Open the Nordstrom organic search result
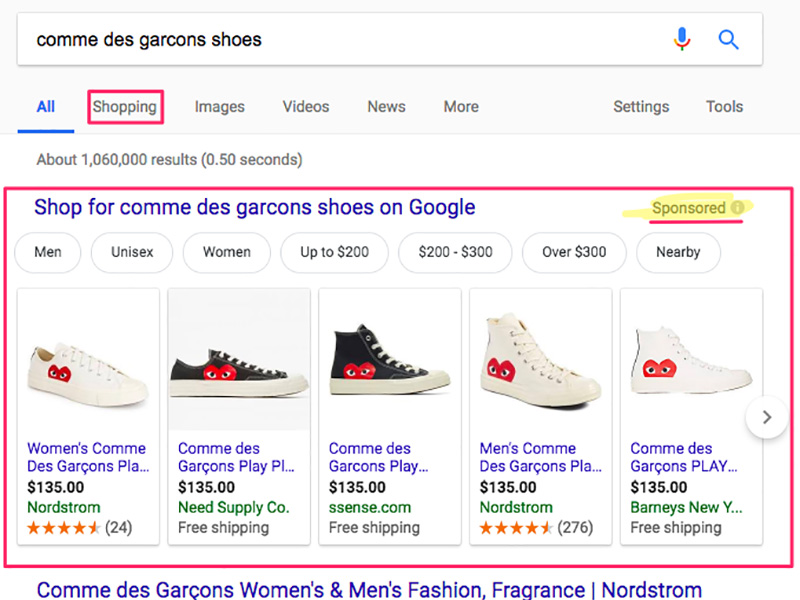800x600 pixels. [369, 590]
